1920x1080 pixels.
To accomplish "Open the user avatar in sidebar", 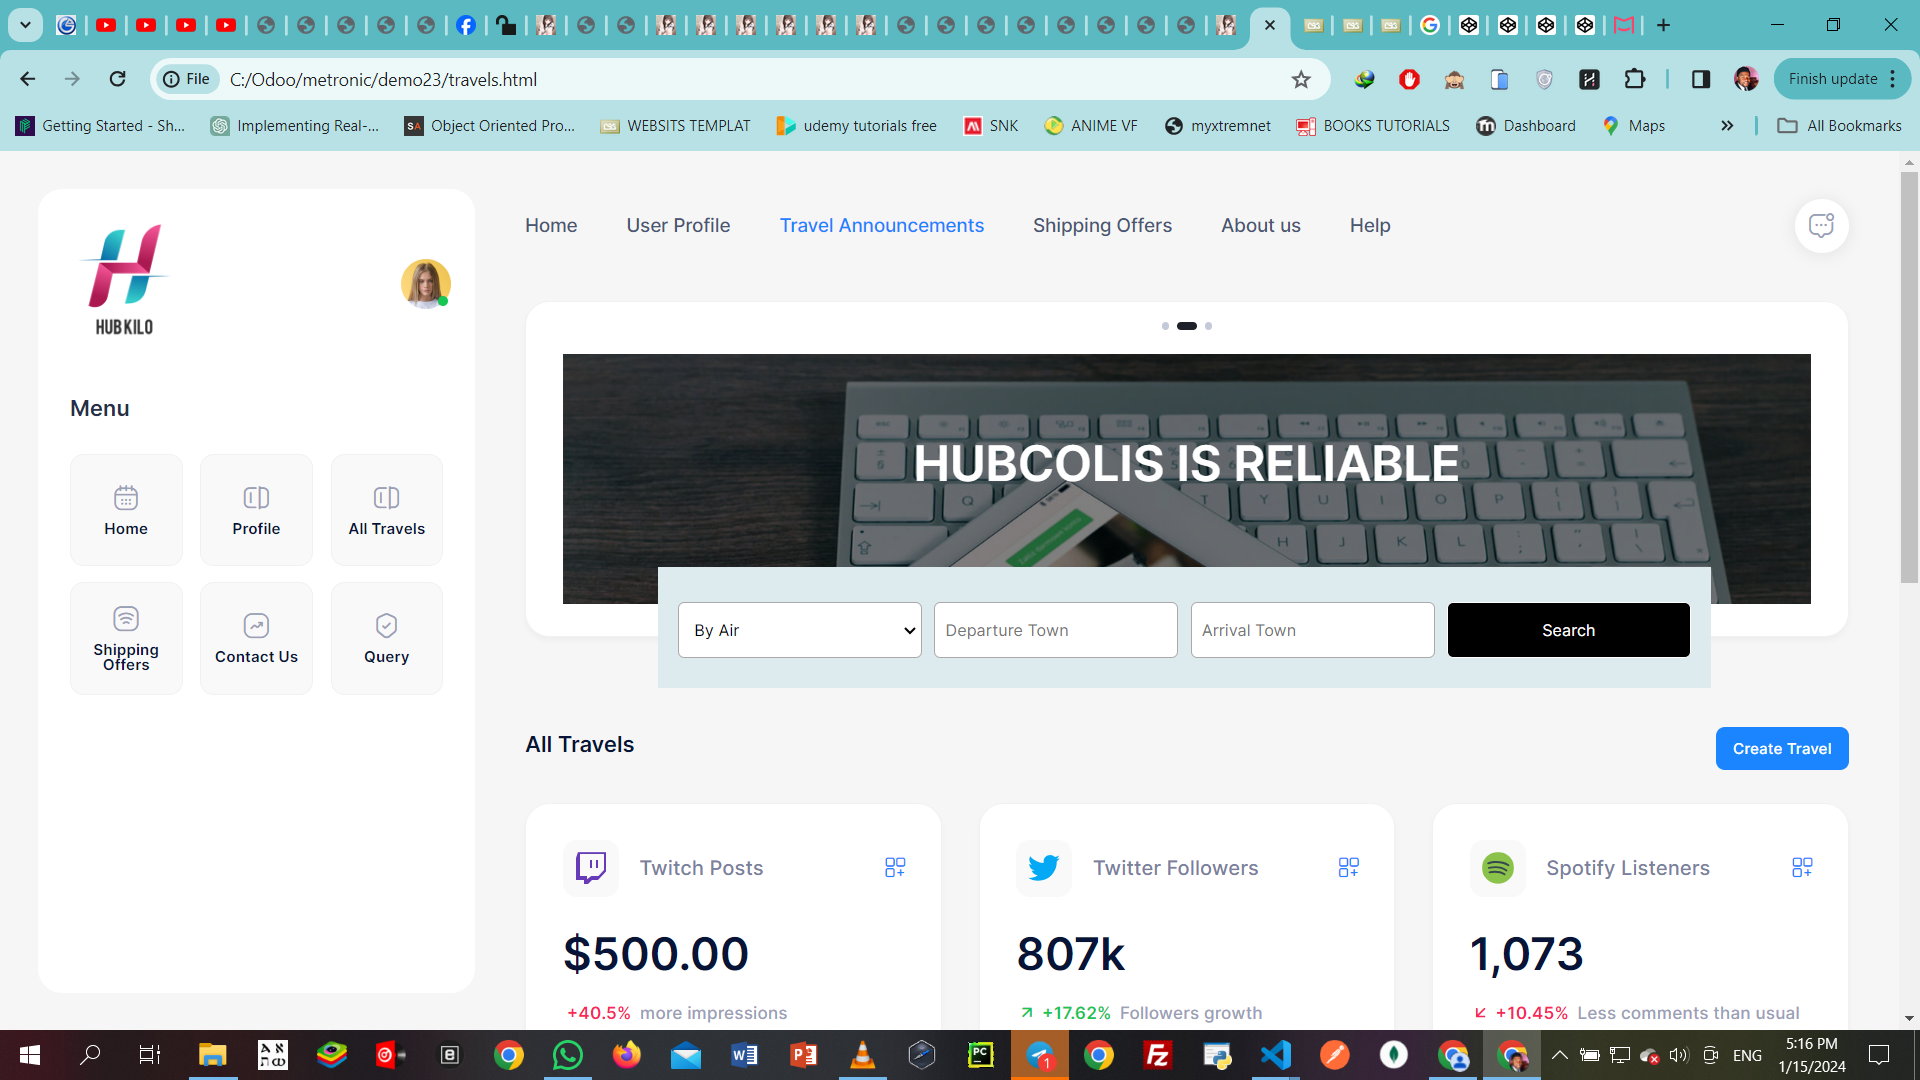I will [425, 284].
